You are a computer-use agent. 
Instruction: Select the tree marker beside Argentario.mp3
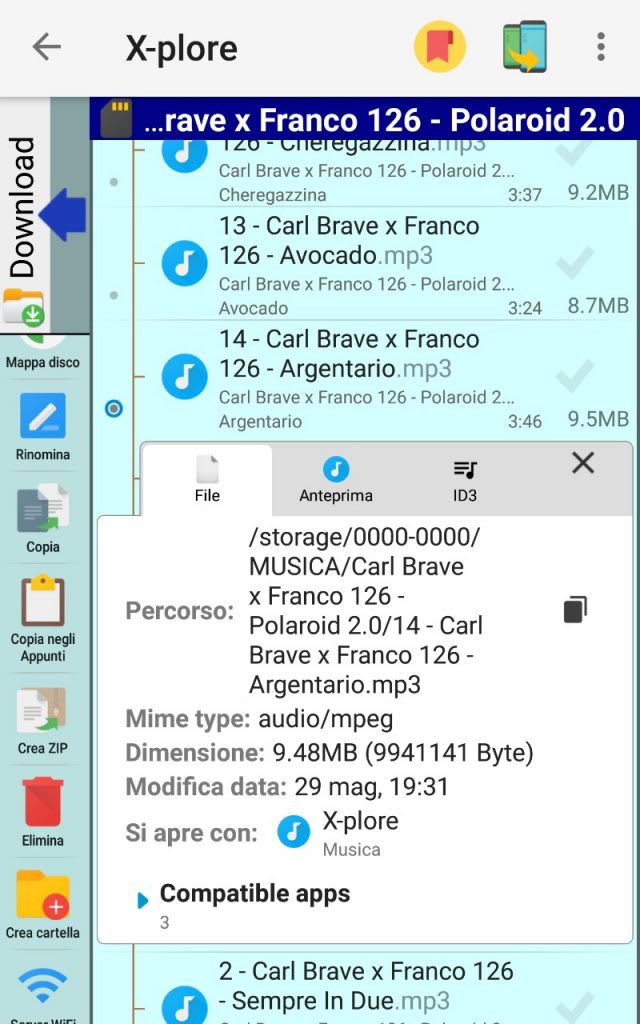pyautogui.click(x=114, y=409)
